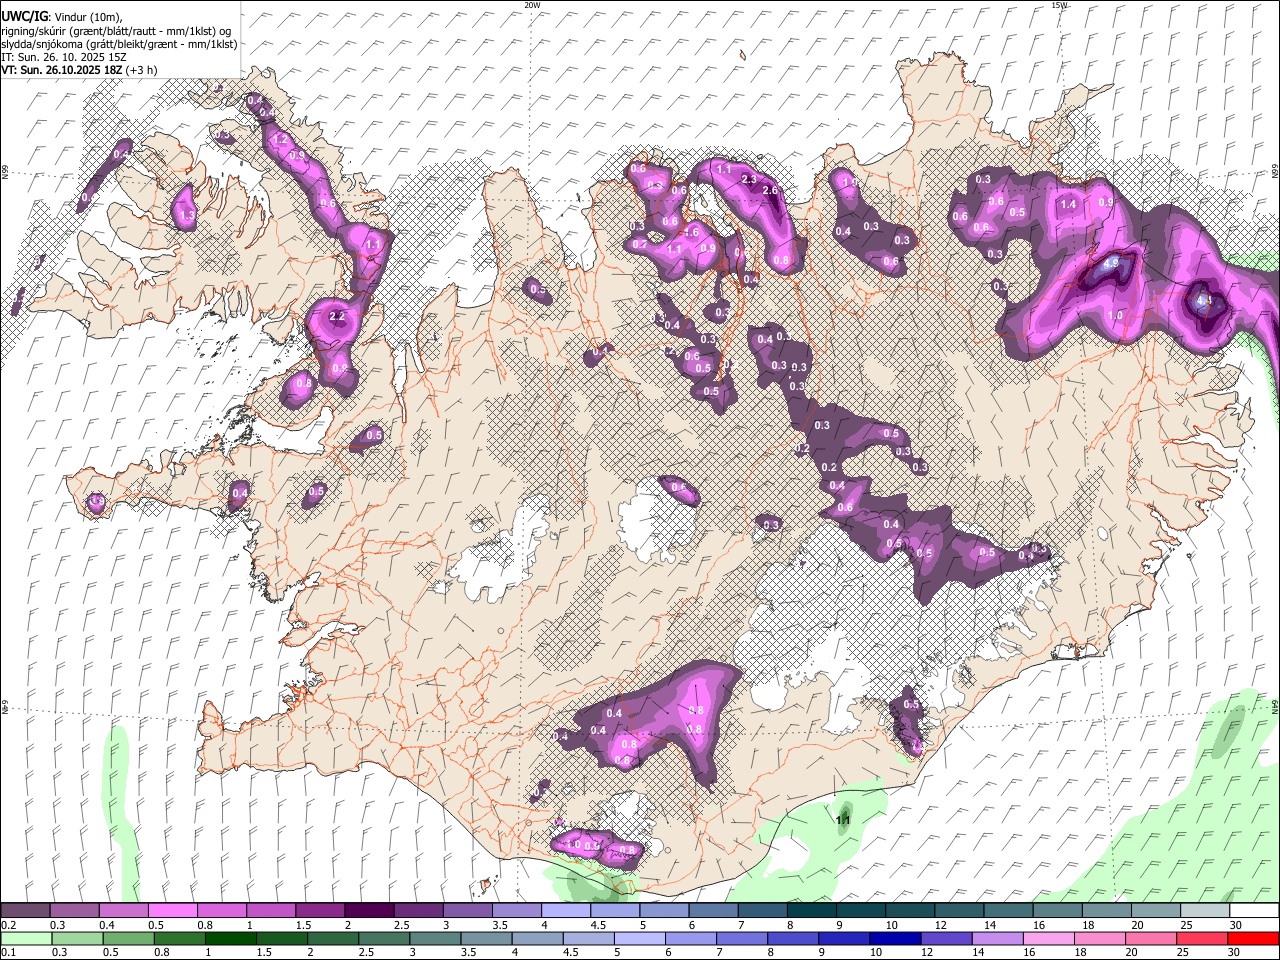Click the '12' label in the snow scale row
The height and width of the screenshot is (960, 1280).
point(940,925)
